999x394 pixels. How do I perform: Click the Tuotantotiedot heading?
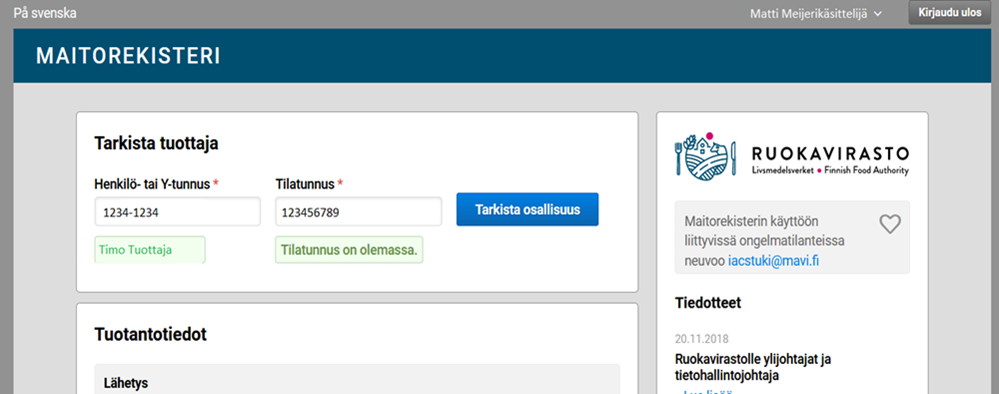point(150,334)
